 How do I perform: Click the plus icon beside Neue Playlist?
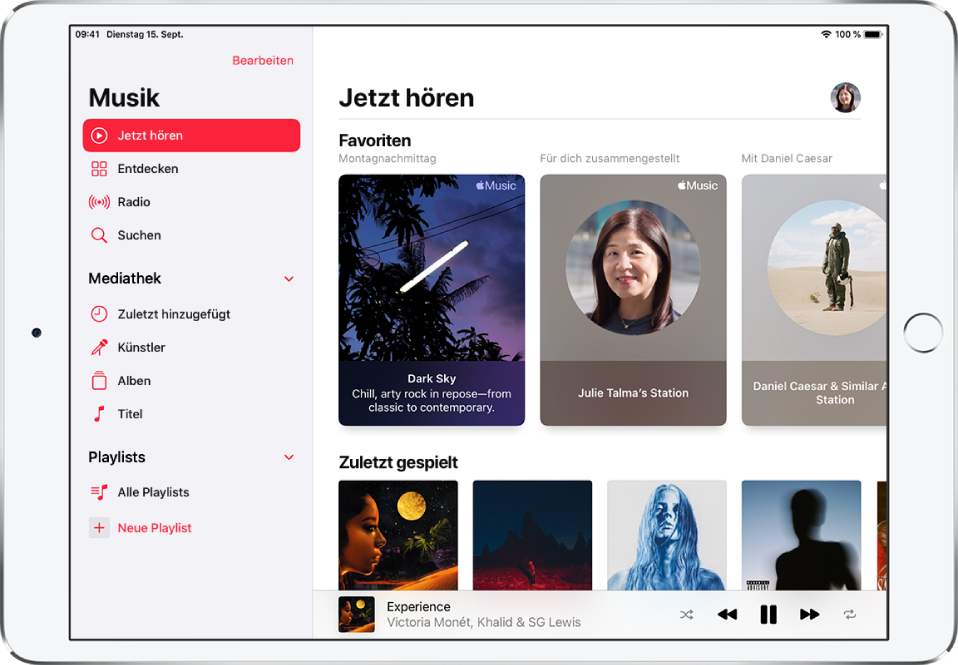click(99, 527)
